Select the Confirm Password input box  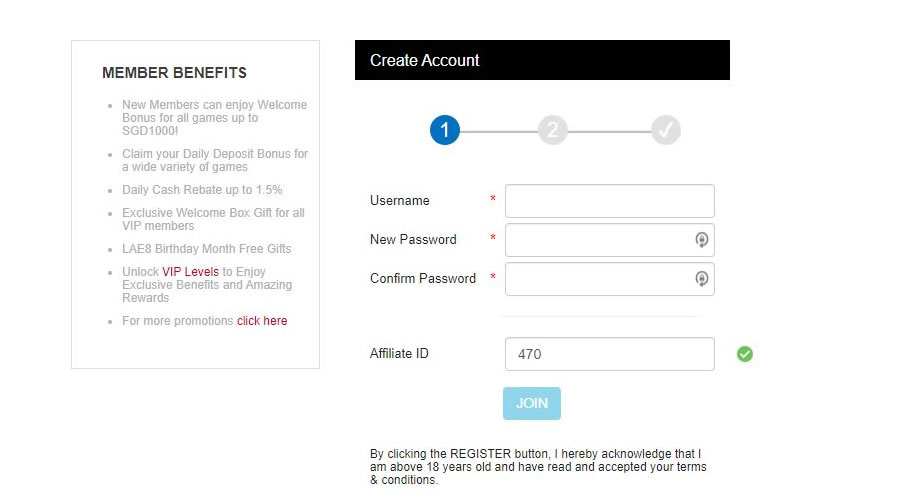(598, 279)
